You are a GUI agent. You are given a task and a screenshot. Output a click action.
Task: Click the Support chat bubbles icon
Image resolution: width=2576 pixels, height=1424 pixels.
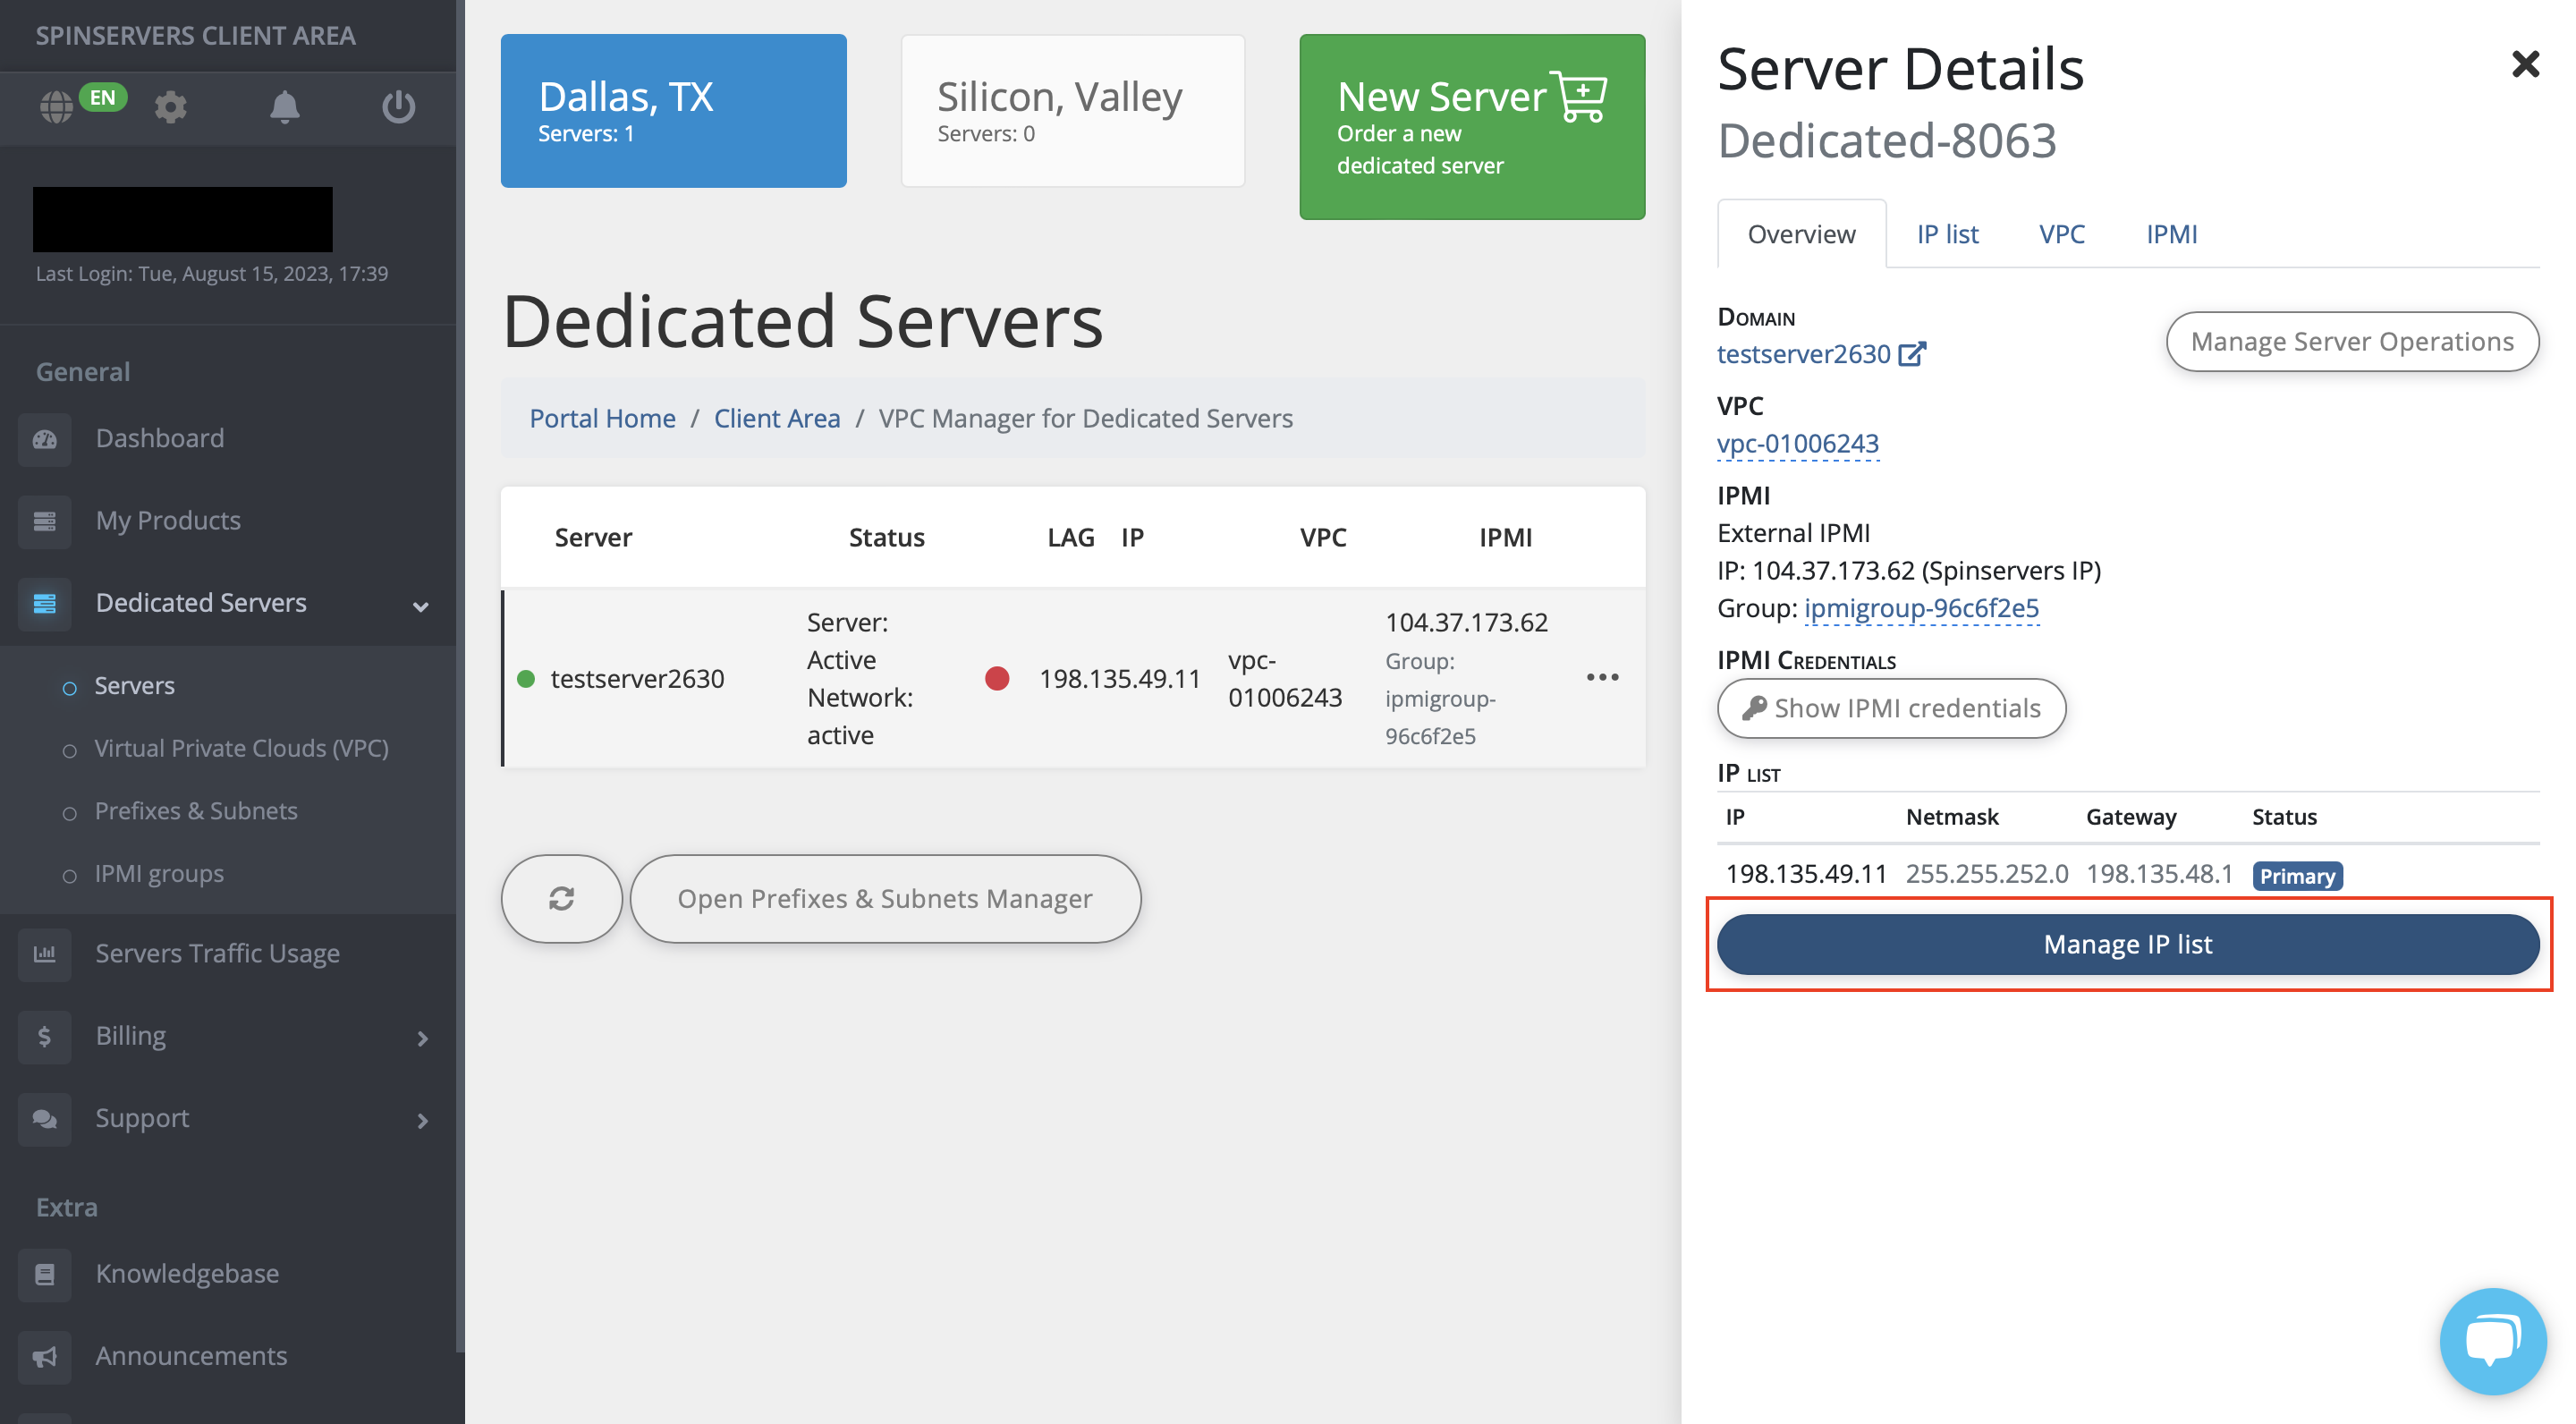click(x=45, y=1118)
